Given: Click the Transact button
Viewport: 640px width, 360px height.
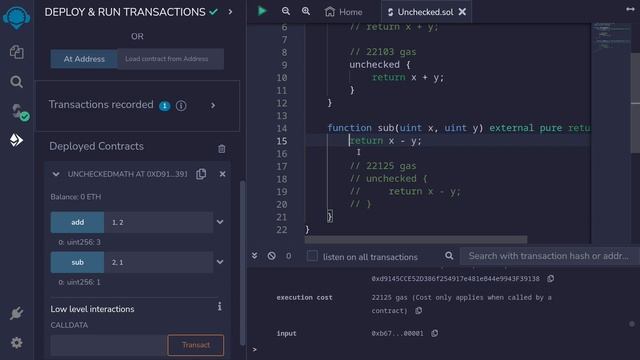Looking at the screenshot, I should 196,345.
